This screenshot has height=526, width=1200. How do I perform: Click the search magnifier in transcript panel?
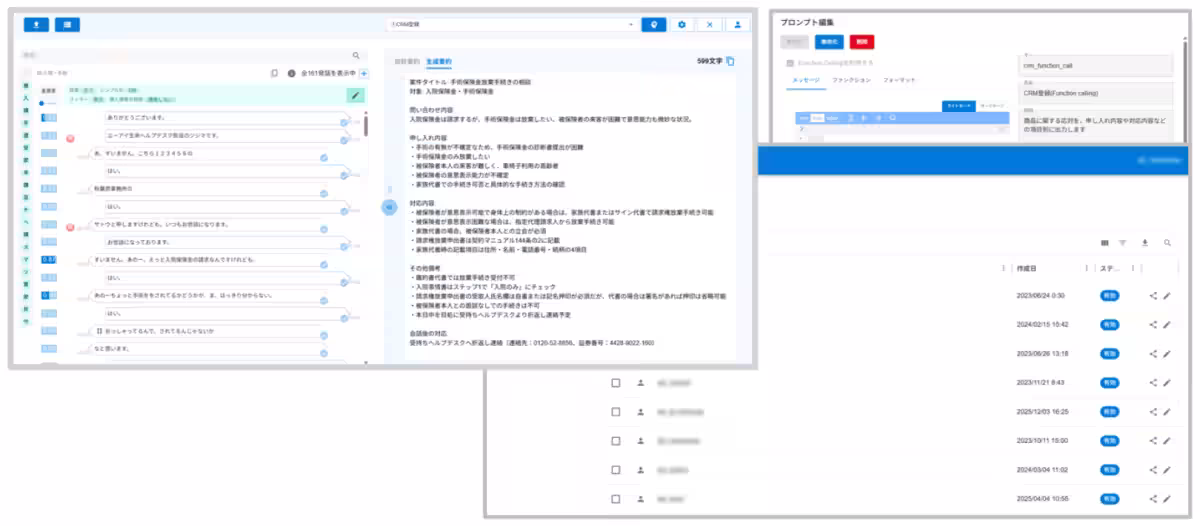click(x=356, y=56)
